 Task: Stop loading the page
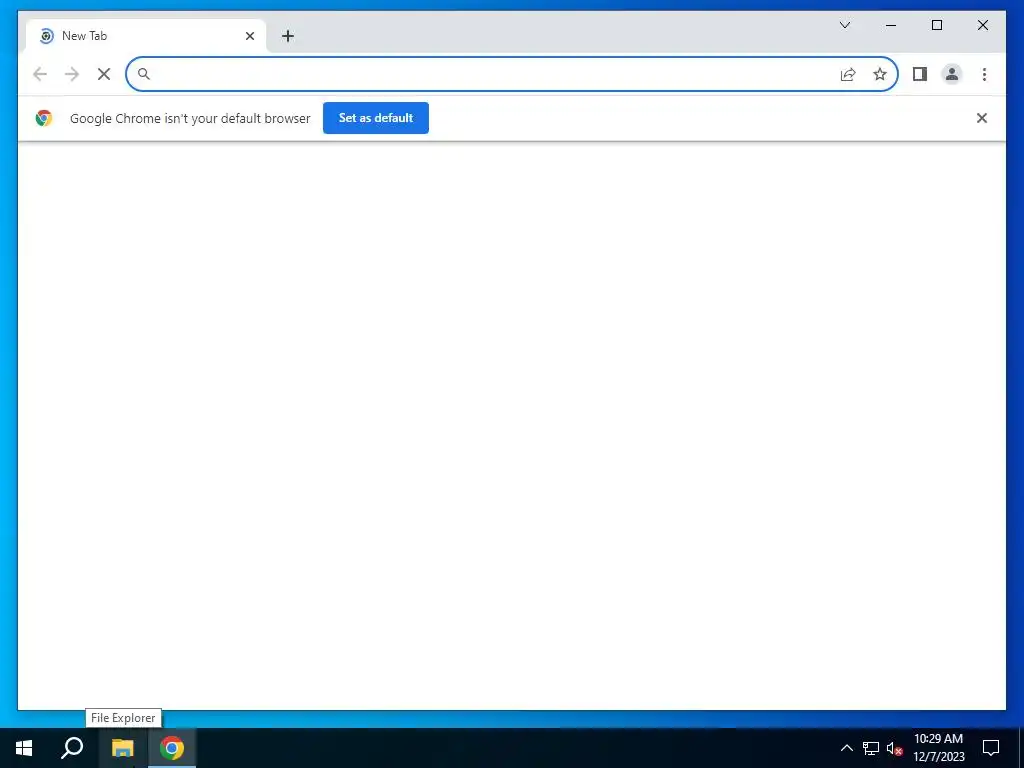pyautogui.click(x=104, y=74)
